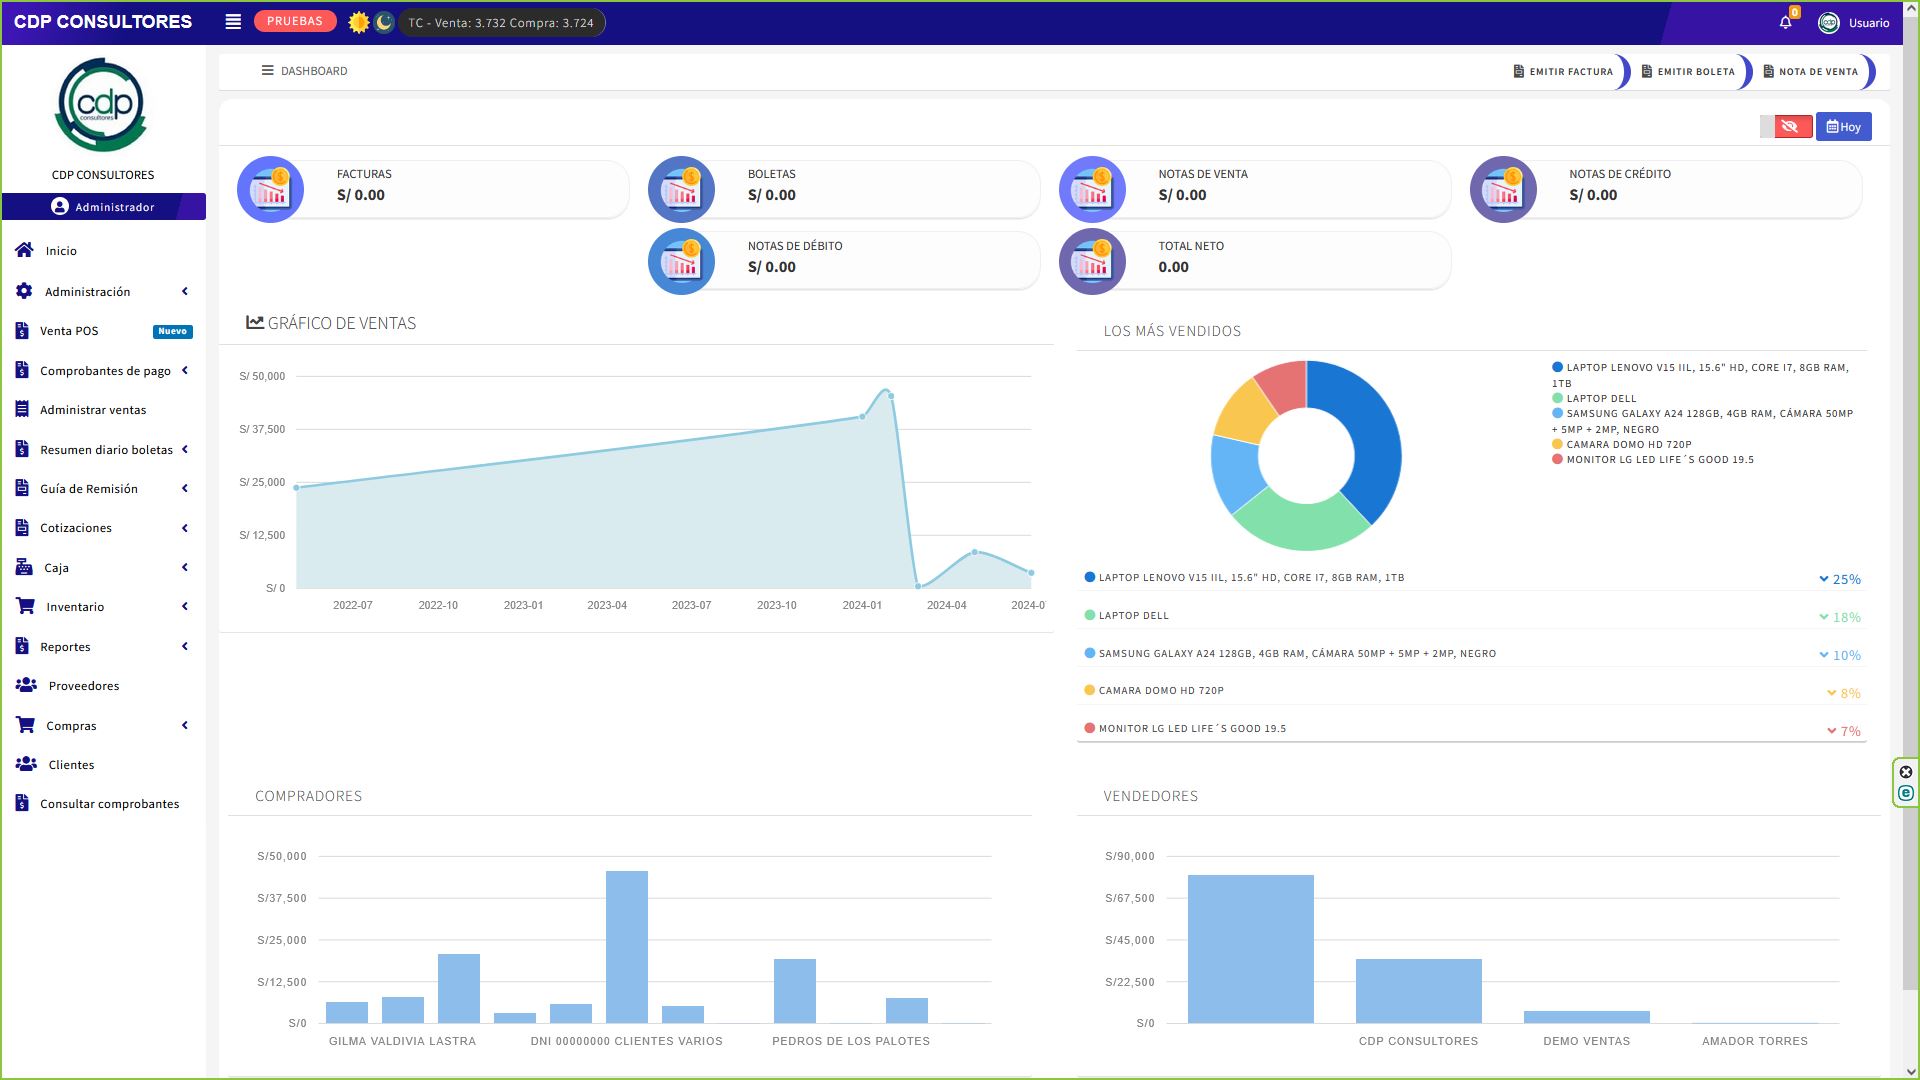
Task: Select the Venta POS sidebar icon
Action: [22, 330]
